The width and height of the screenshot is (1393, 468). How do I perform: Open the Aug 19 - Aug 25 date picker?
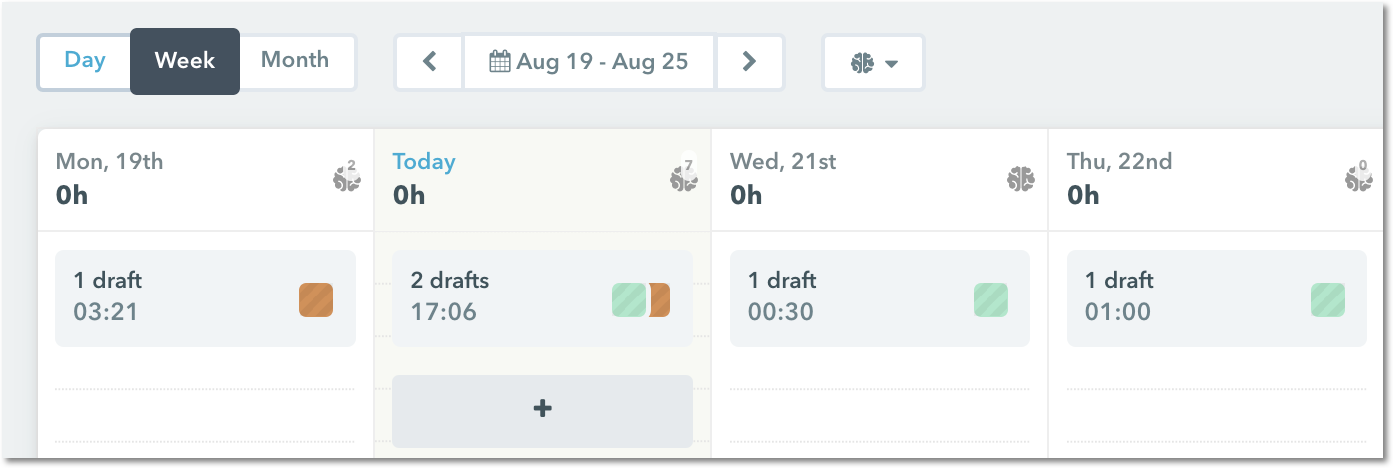coord(589,62)
